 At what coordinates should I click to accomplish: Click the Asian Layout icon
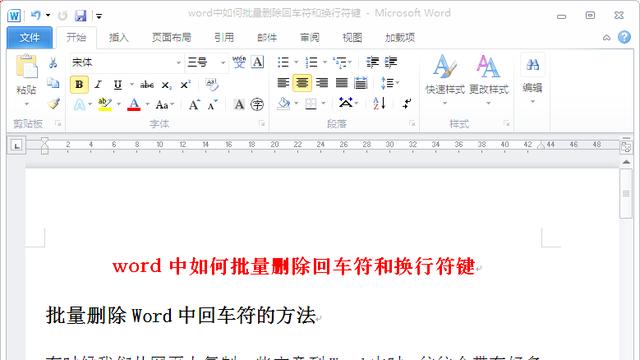tap(346, 102)
